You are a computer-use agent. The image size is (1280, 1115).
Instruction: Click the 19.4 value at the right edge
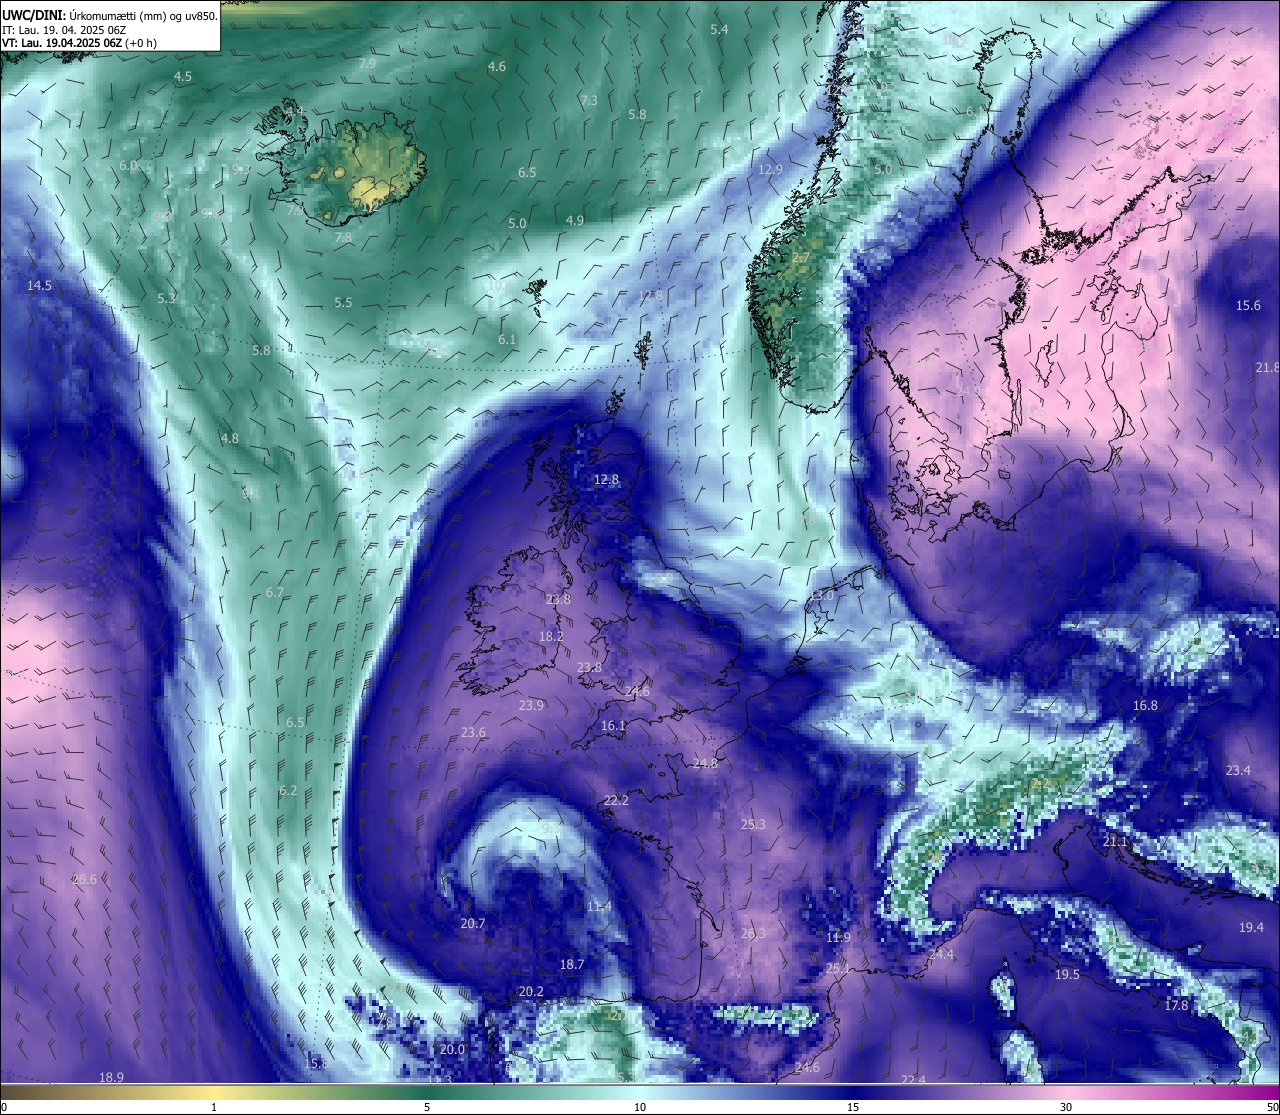pos(1251,928)
